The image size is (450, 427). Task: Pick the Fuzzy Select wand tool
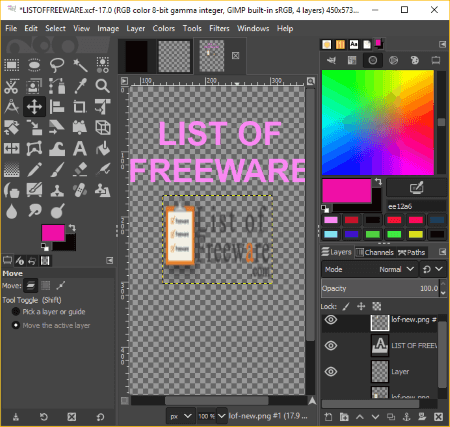click(80, 65)
